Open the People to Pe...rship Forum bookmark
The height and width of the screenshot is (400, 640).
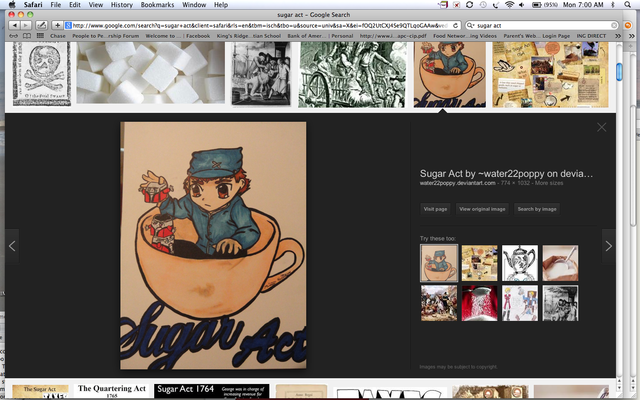[106, 36]
